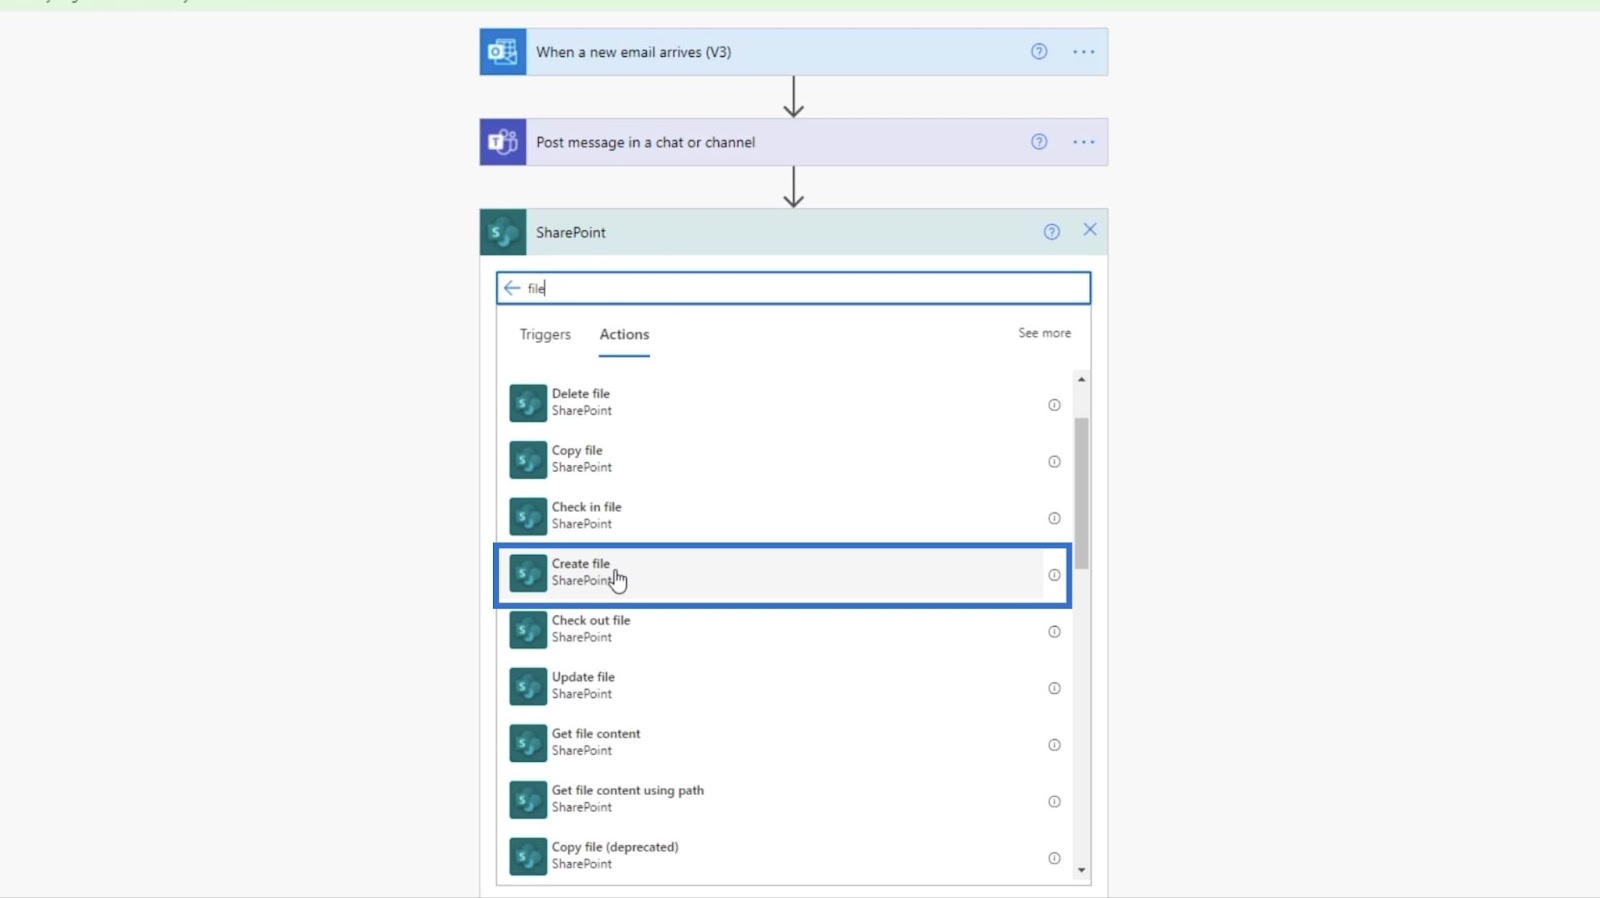Open more options for When a new email arrives

coord(1084,52)
